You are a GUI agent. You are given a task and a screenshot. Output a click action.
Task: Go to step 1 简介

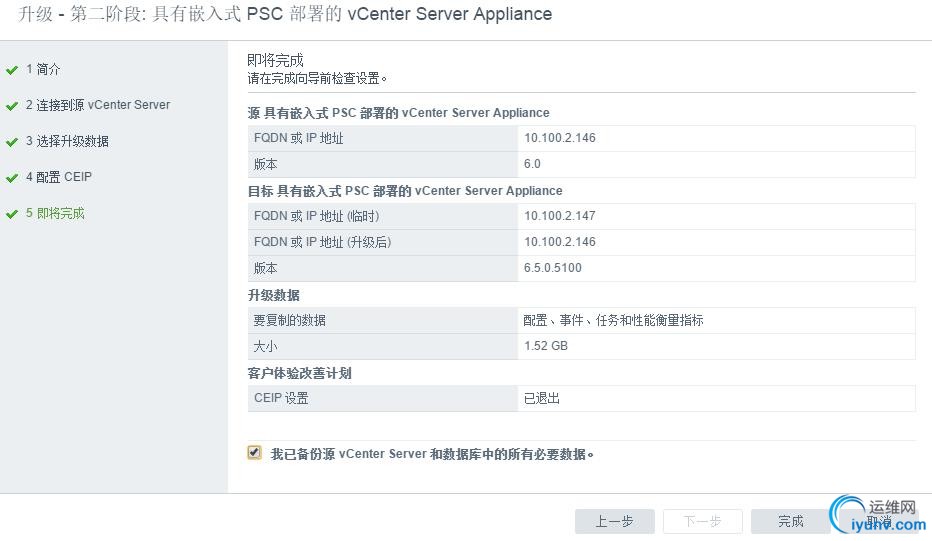point(43,69)
